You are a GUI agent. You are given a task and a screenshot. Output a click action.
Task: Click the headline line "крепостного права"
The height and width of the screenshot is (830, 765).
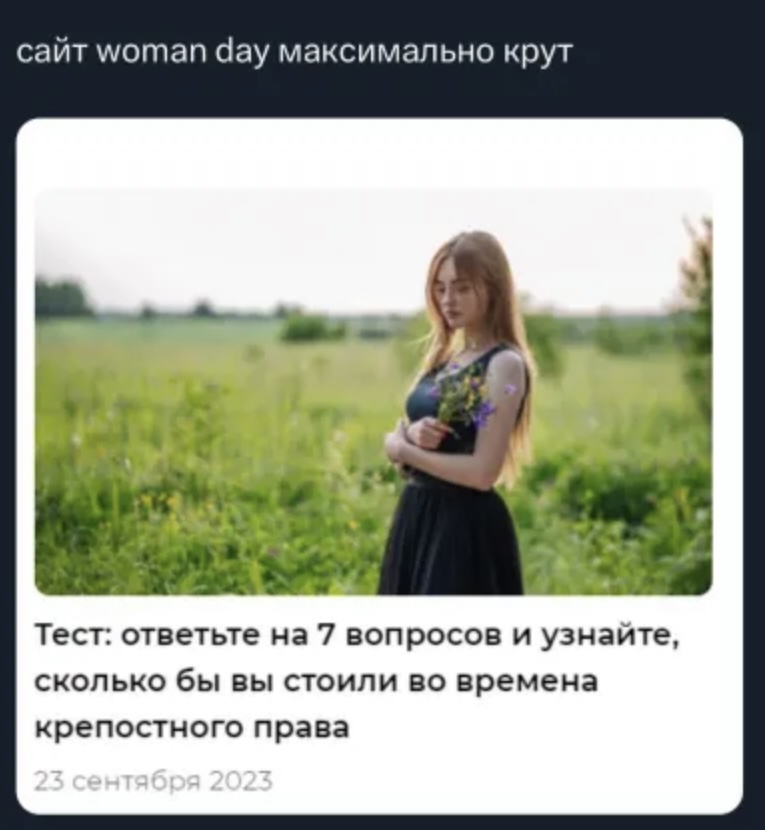tap(192, 728)
